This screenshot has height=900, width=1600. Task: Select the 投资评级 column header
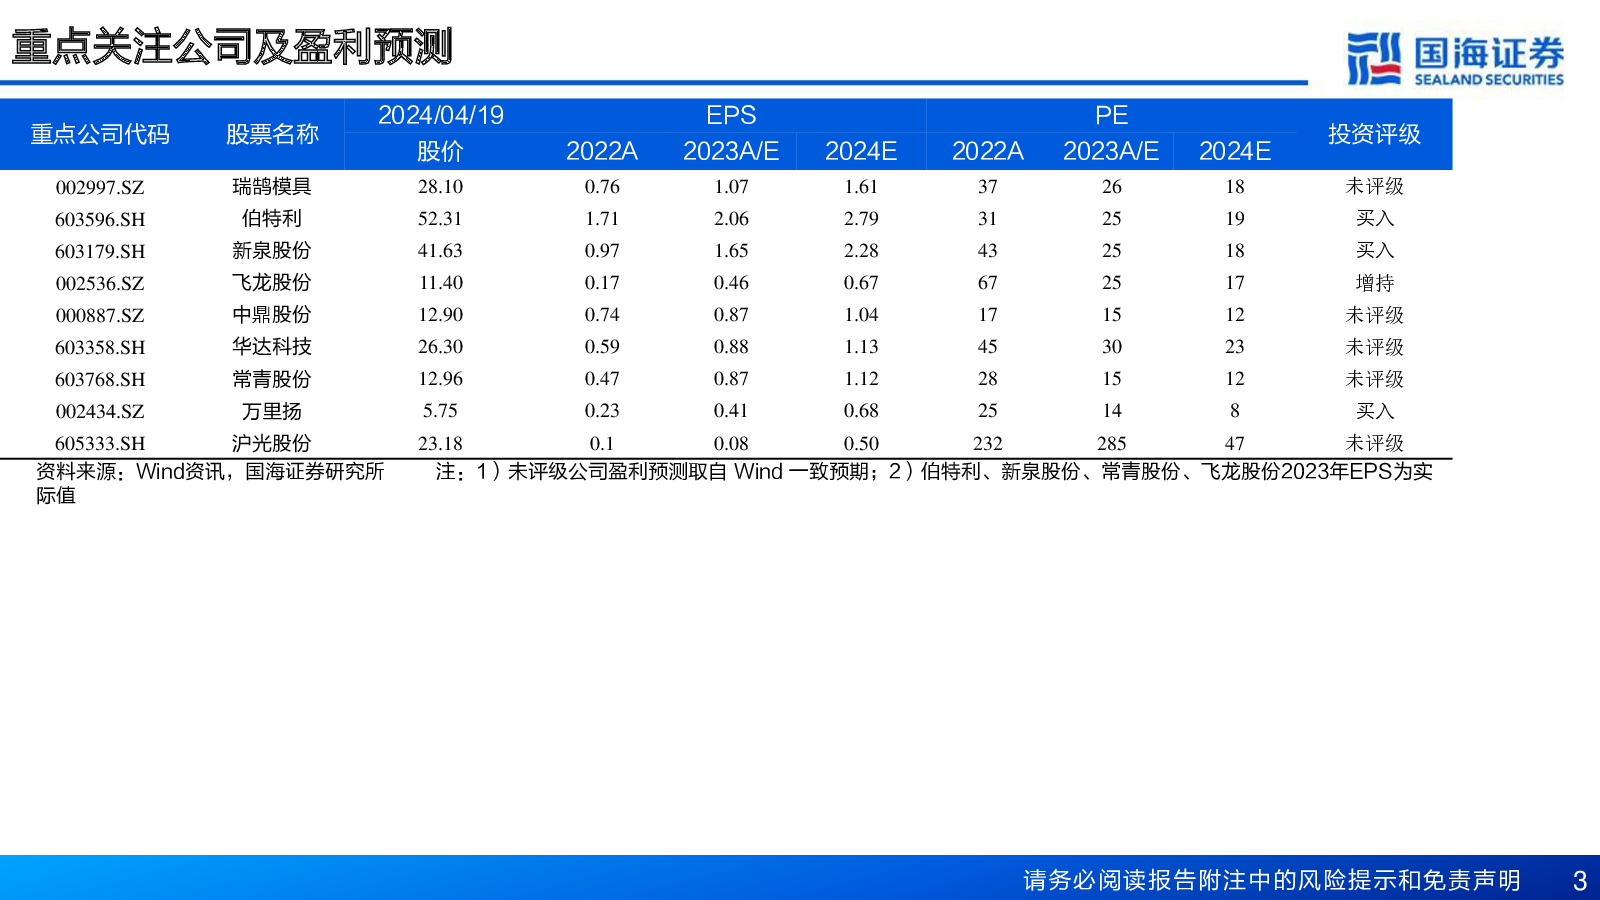click(x=1374, y=134)
